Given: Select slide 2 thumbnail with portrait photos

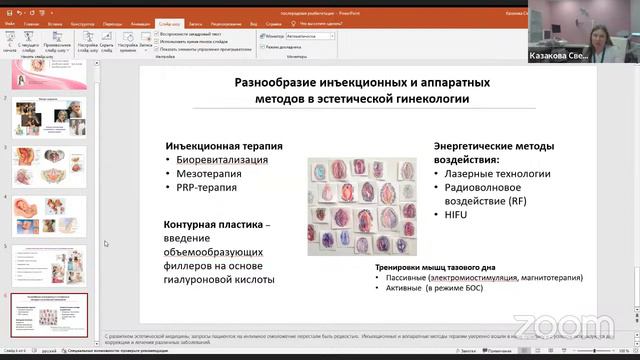Looking at the screenshot, I should tap(49, 118).
